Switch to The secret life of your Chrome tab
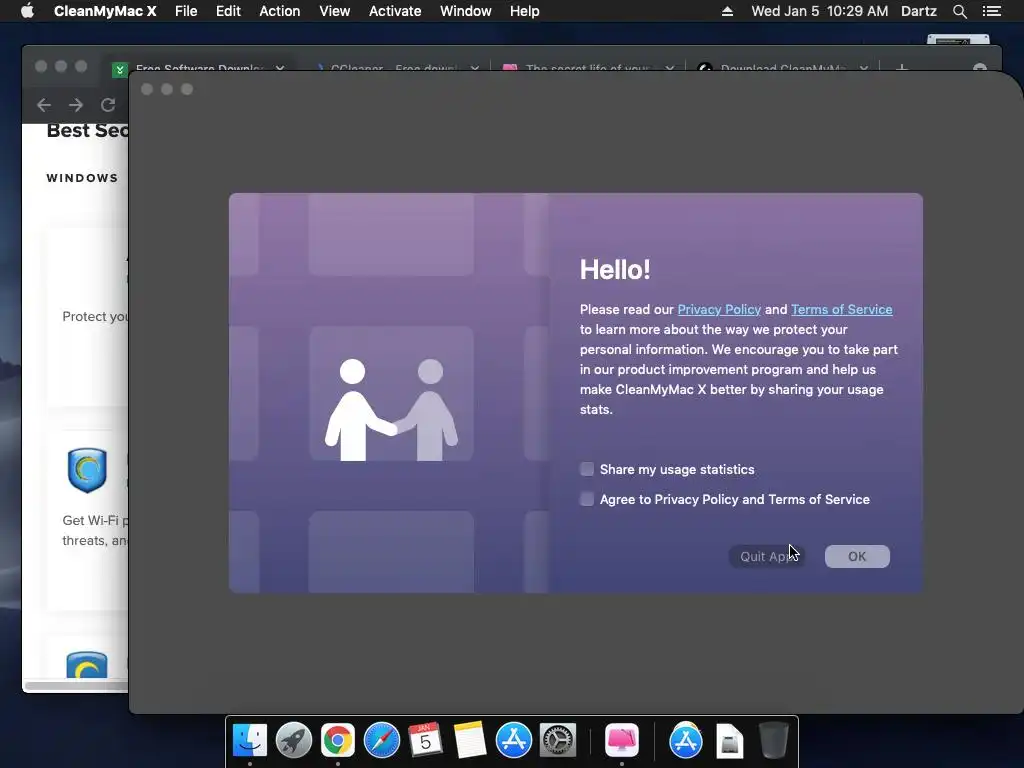1024x768 pixels. pyautogui.click(x=588, y=68)
